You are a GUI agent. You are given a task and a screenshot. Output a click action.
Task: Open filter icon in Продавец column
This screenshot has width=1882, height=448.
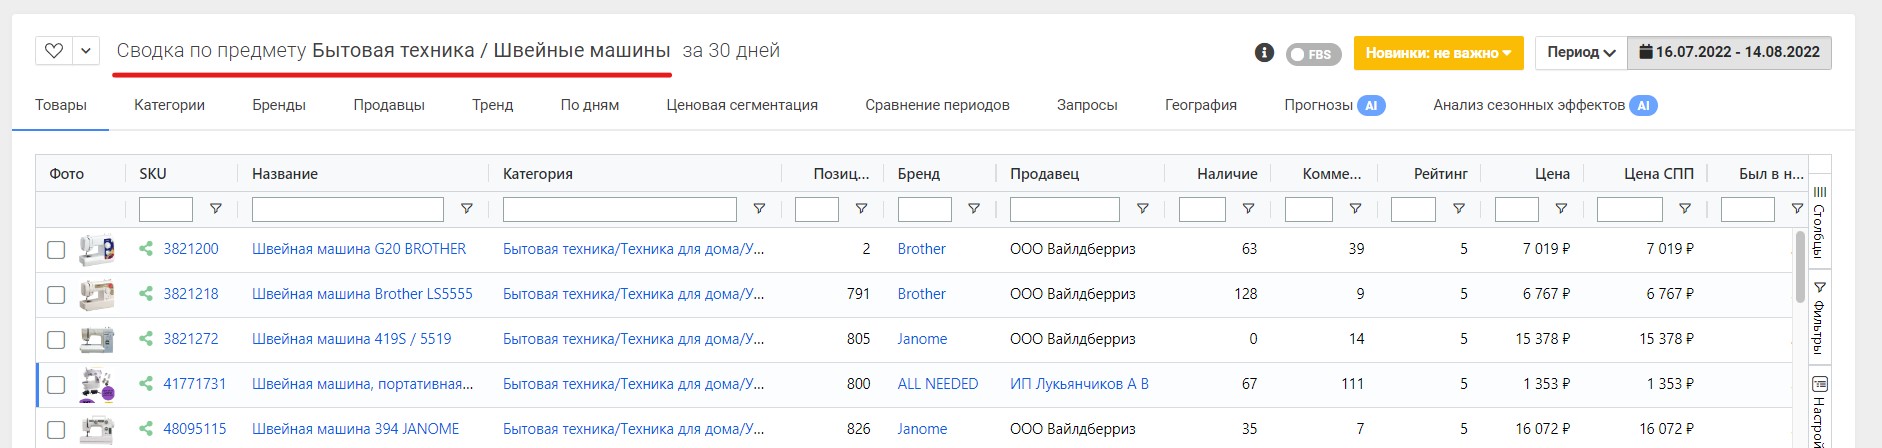(1142, 209)
